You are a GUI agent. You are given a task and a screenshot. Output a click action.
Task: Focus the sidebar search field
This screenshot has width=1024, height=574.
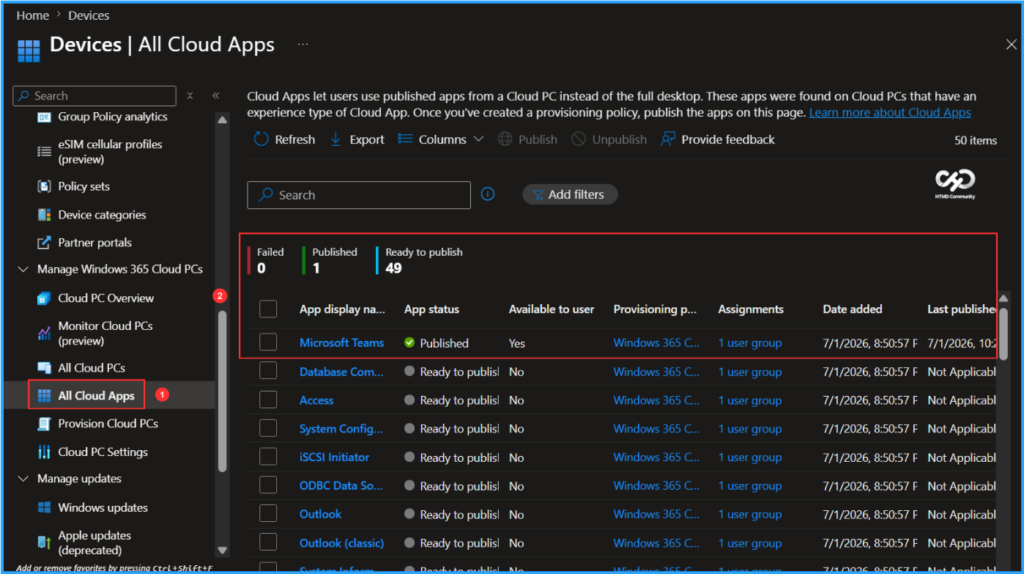pyautogui.click(x=95, y=95)
